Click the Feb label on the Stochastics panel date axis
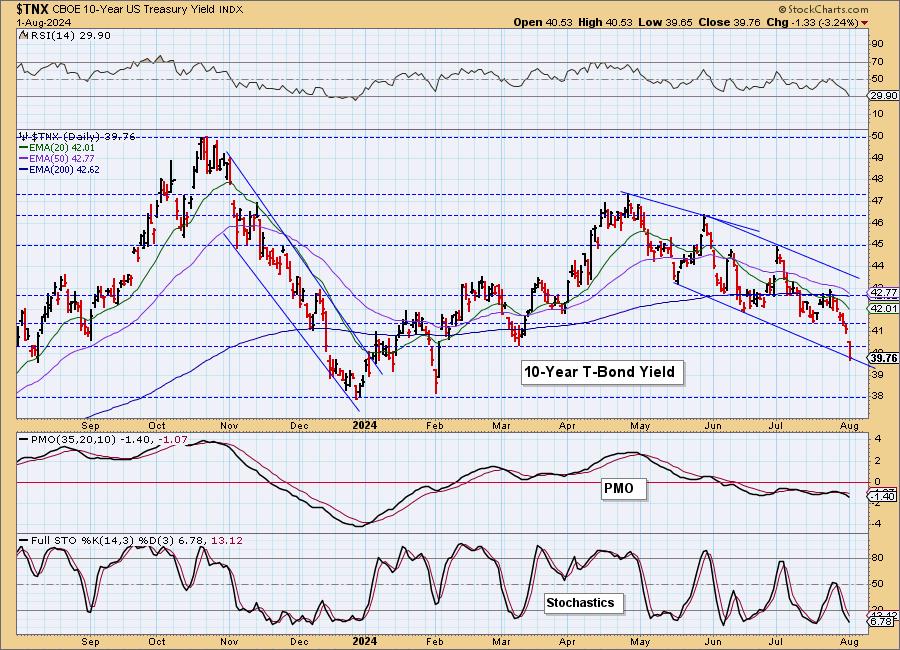Image resolution: width=900 pixels, height=650 pixels. 435,642
